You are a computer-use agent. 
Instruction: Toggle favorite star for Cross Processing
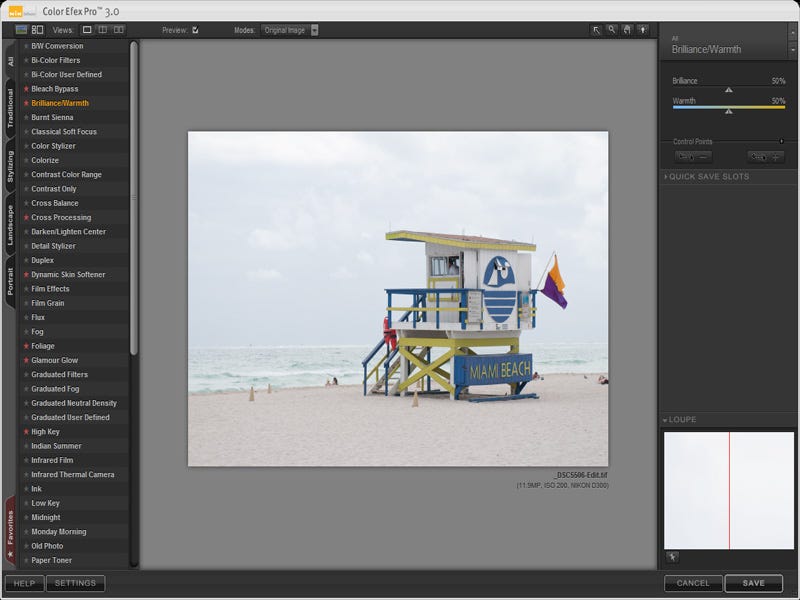(26, 217)
